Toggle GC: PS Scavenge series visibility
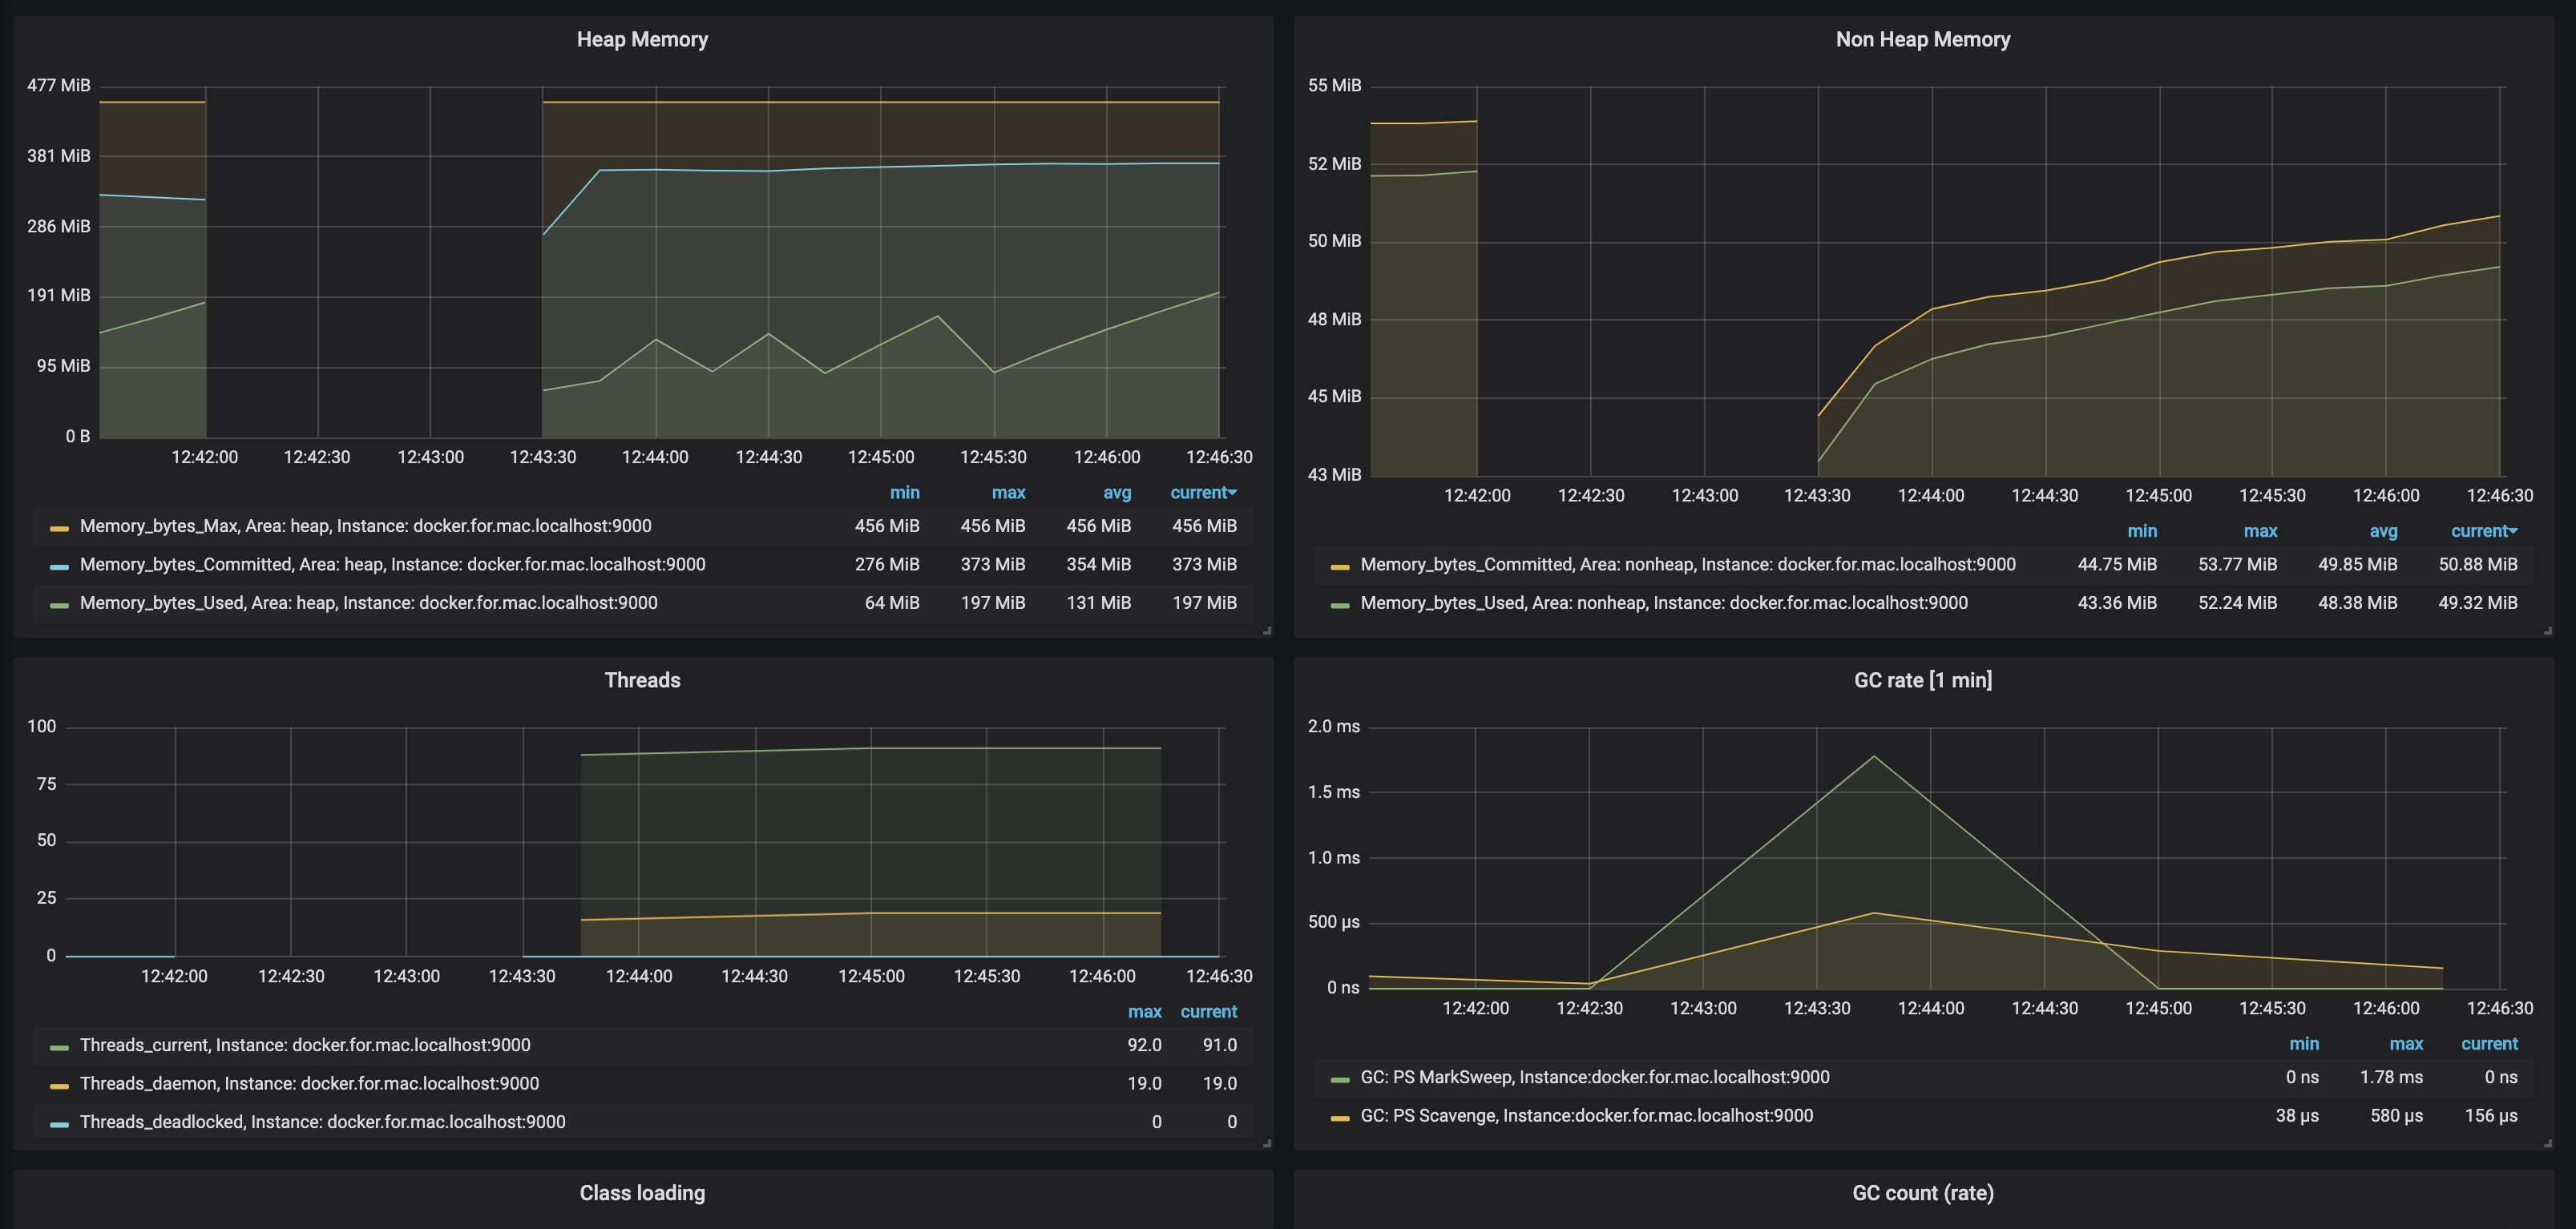This screenshot has height=1229, width=2576. click(x=1586, y=1116)
